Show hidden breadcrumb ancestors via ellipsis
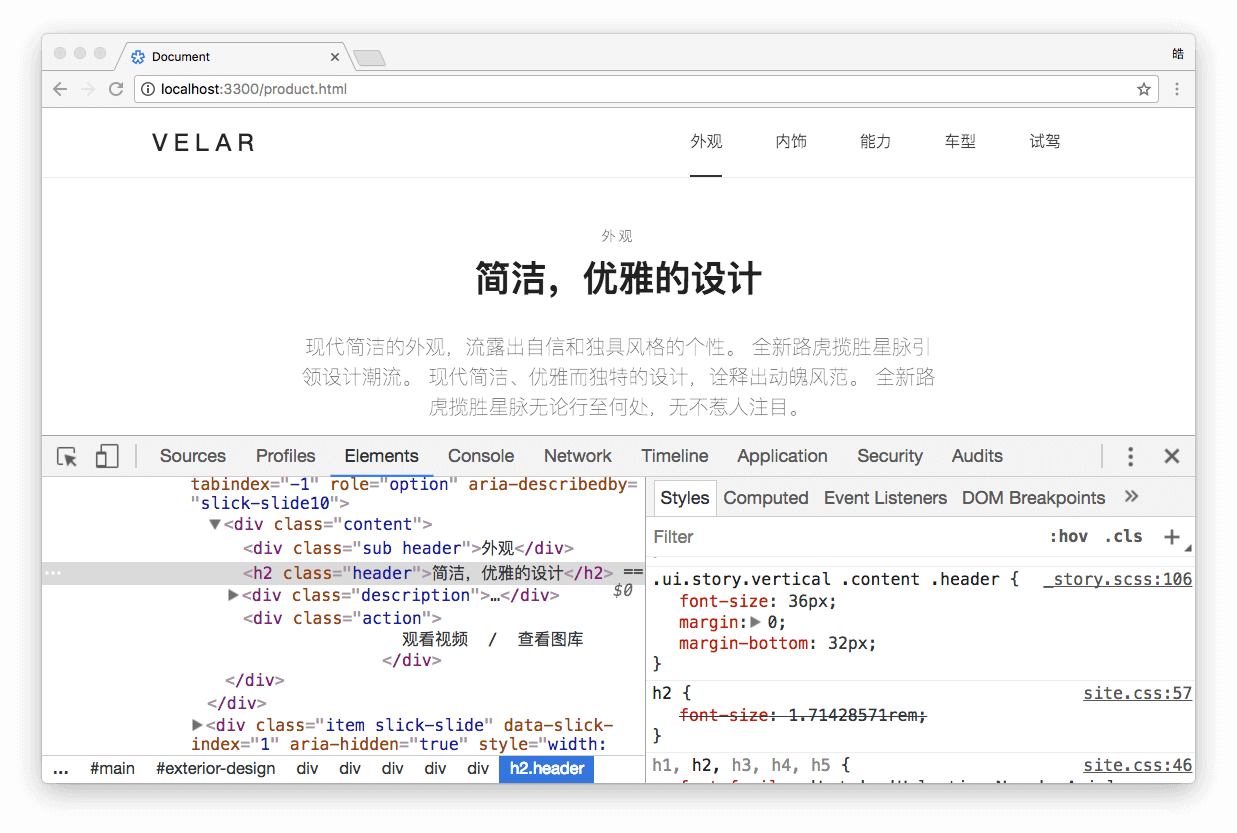Screen dimensions: 1237x833 coord(61,769)
